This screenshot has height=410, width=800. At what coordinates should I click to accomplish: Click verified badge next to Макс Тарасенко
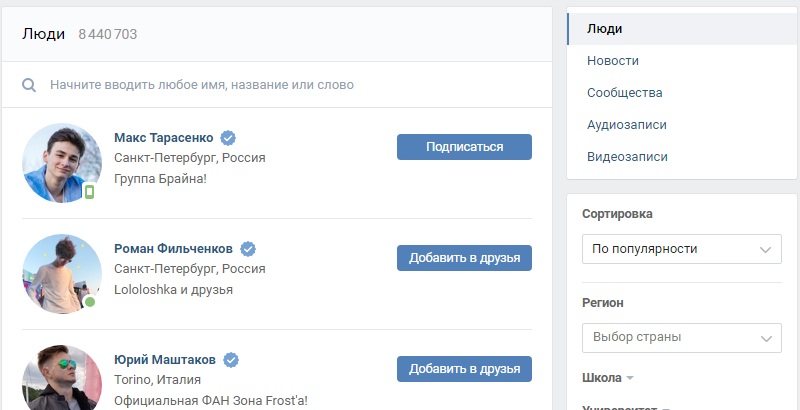(x=228, y=137)
